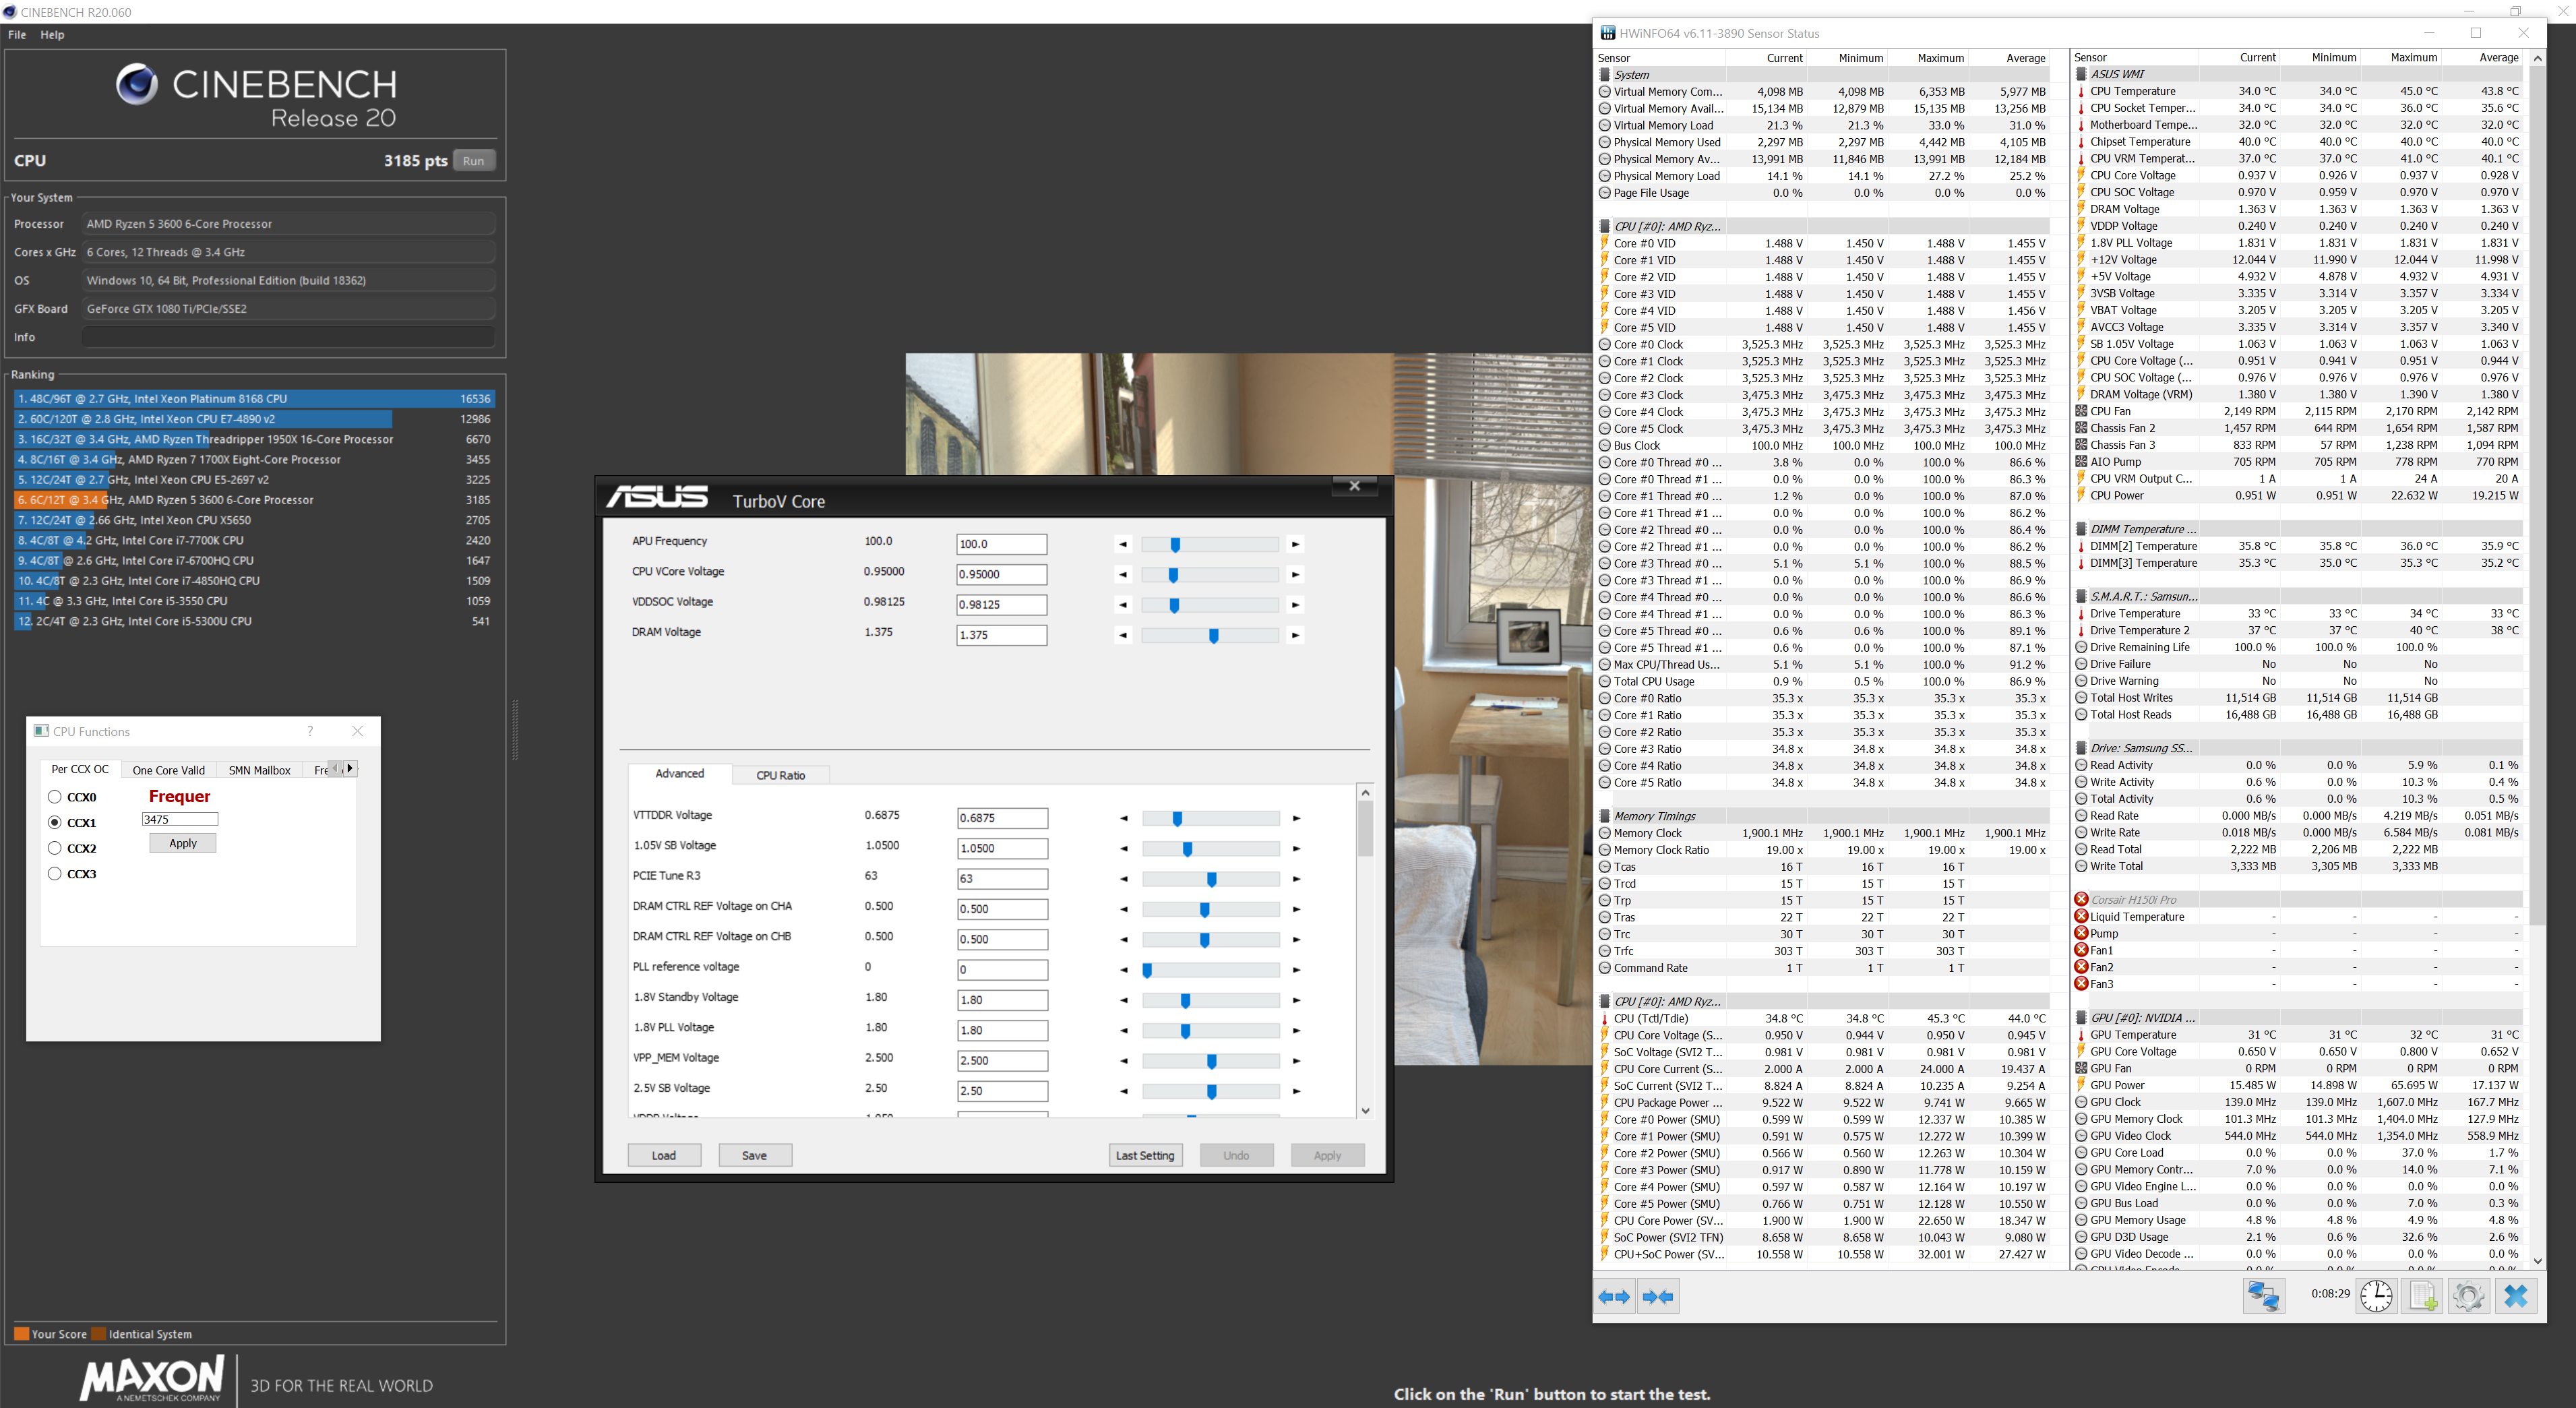Open the Help menu in Cinebench
2576x1408 pixels.
tap(52, 35)
